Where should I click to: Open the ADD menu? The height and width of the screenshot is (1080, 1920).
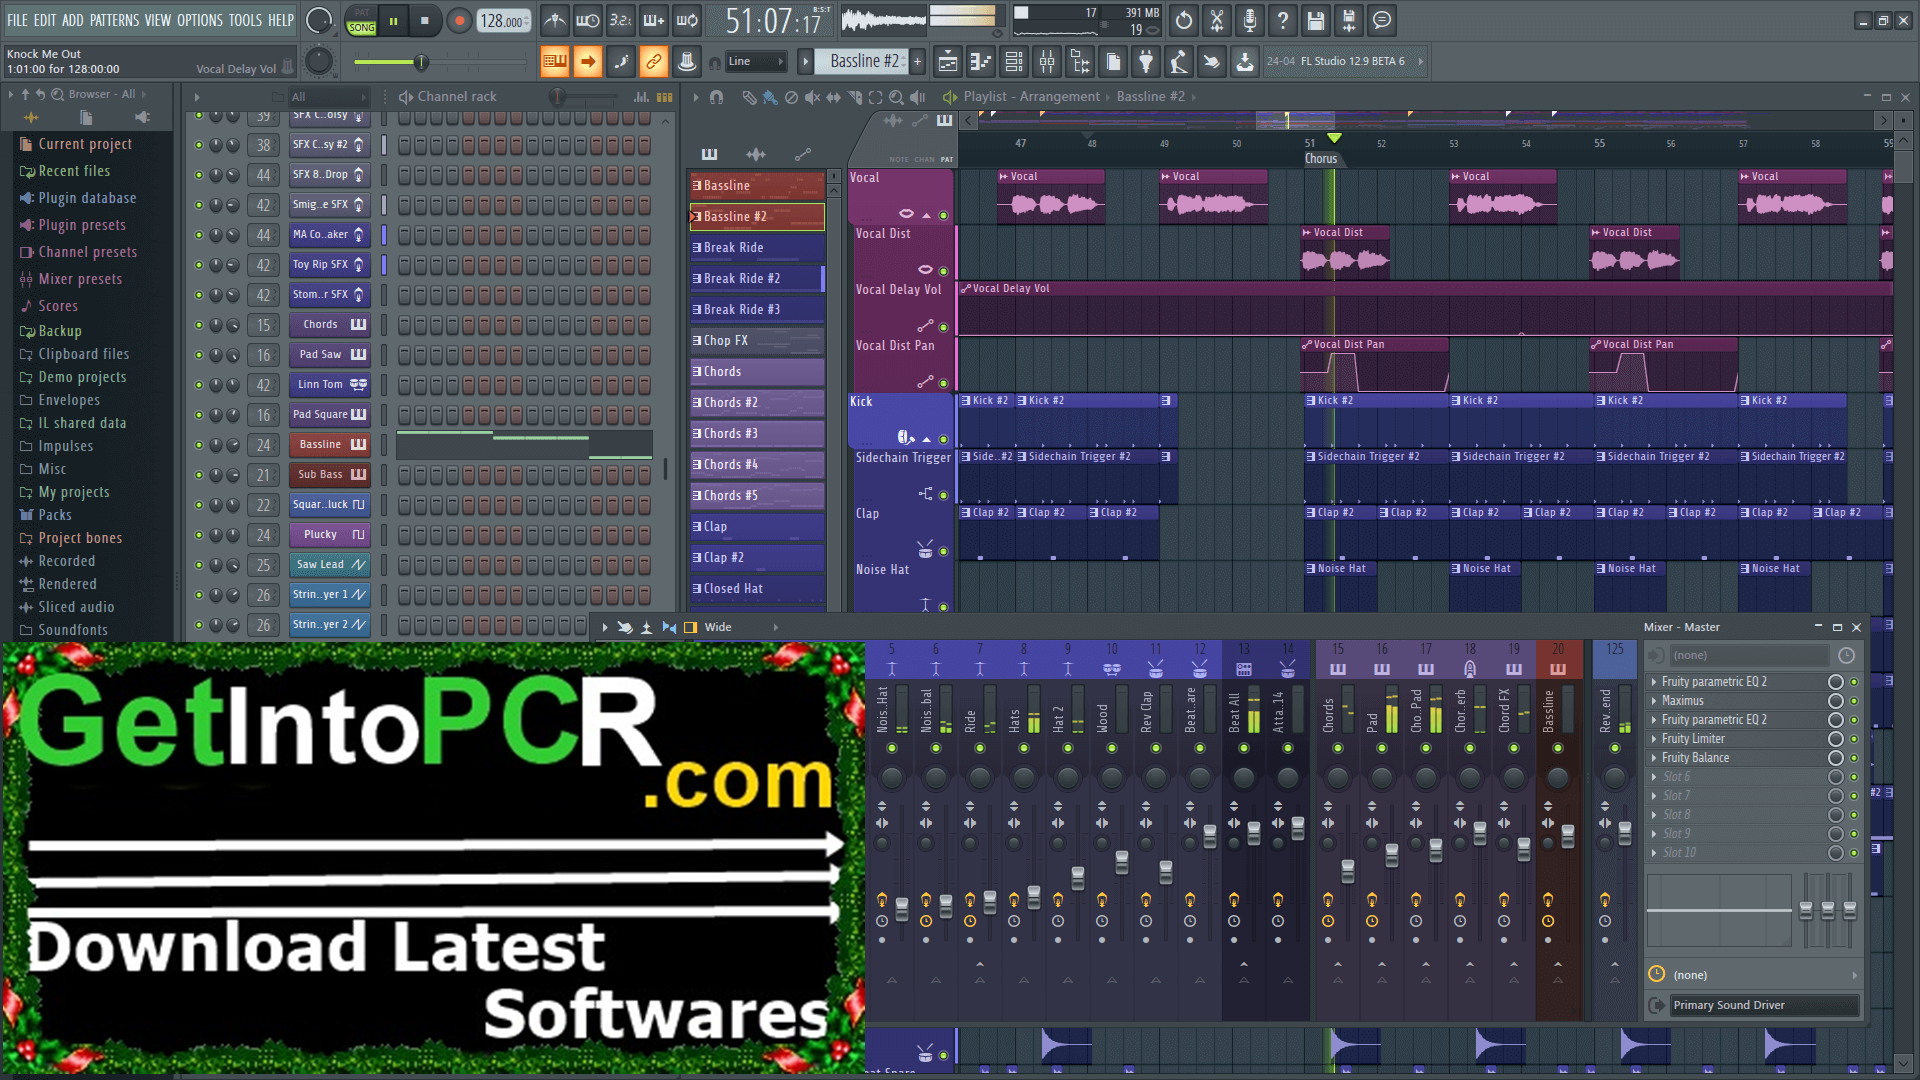(x=73, y=20)
